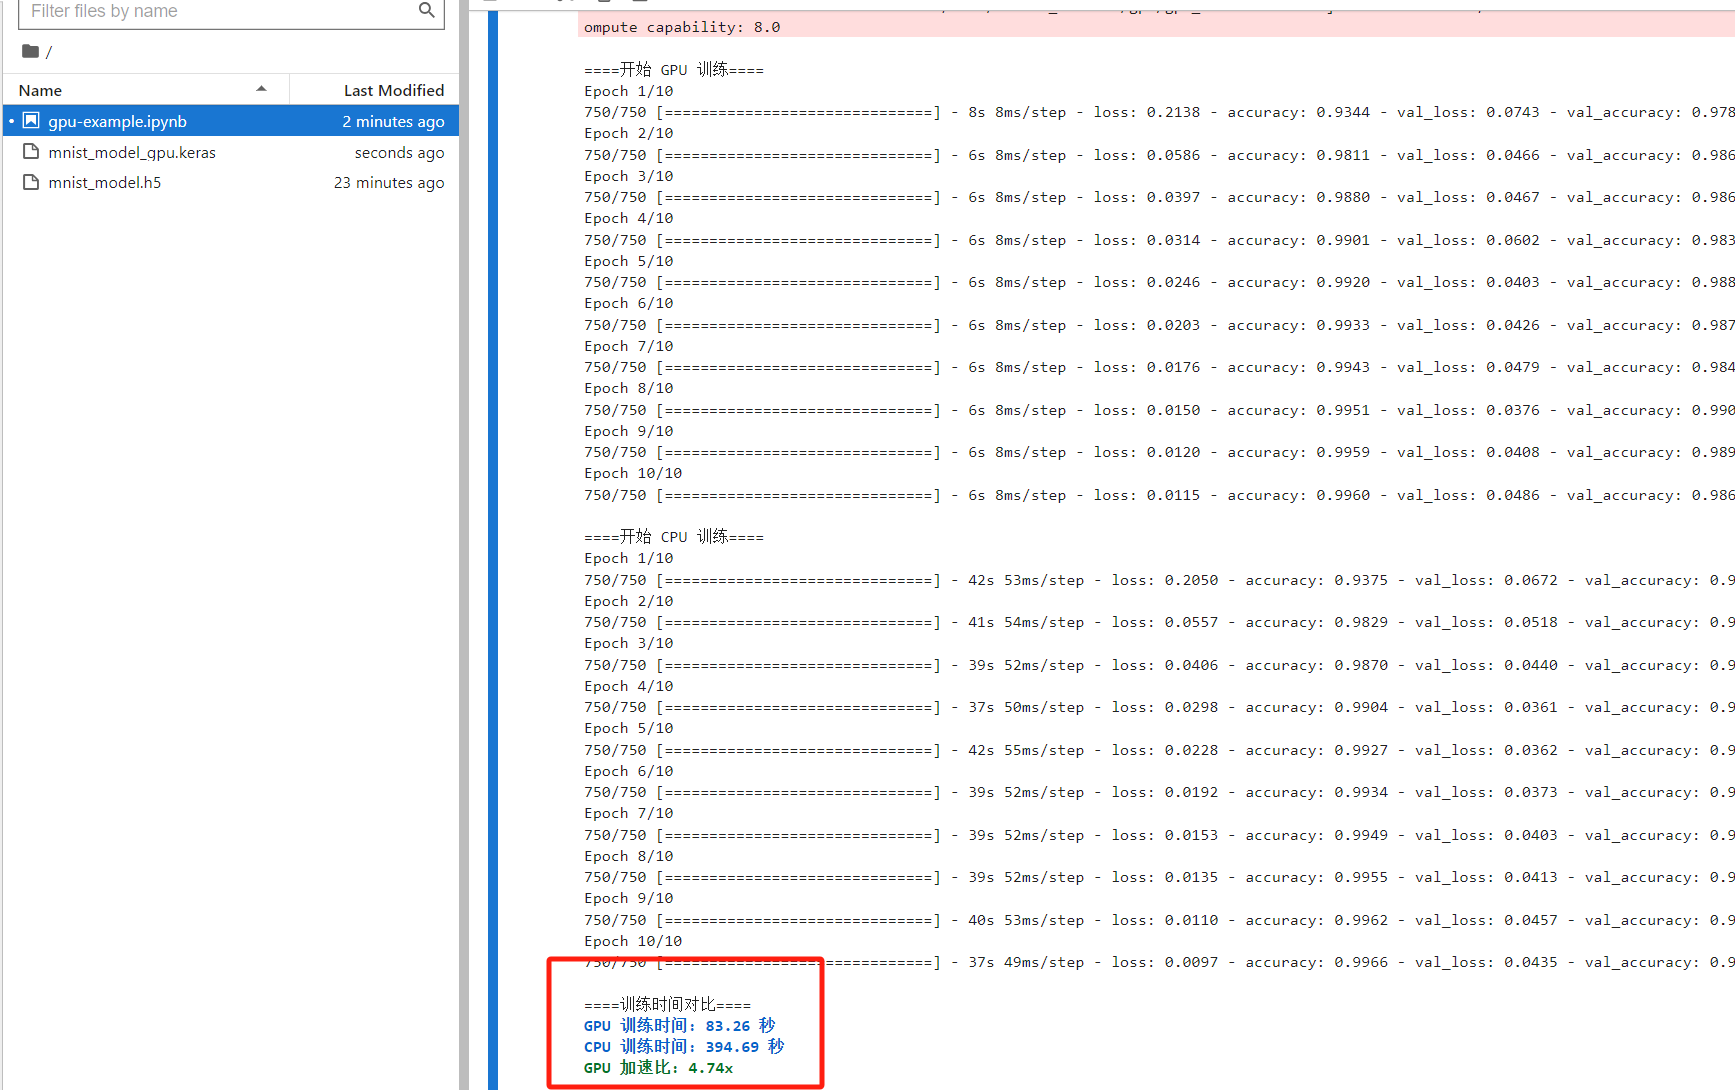Image resolution: width=1735 pixels, height=1090 pixels.
Task: Click the pink compute capability stderr output
Action: tap(1155, 27)
